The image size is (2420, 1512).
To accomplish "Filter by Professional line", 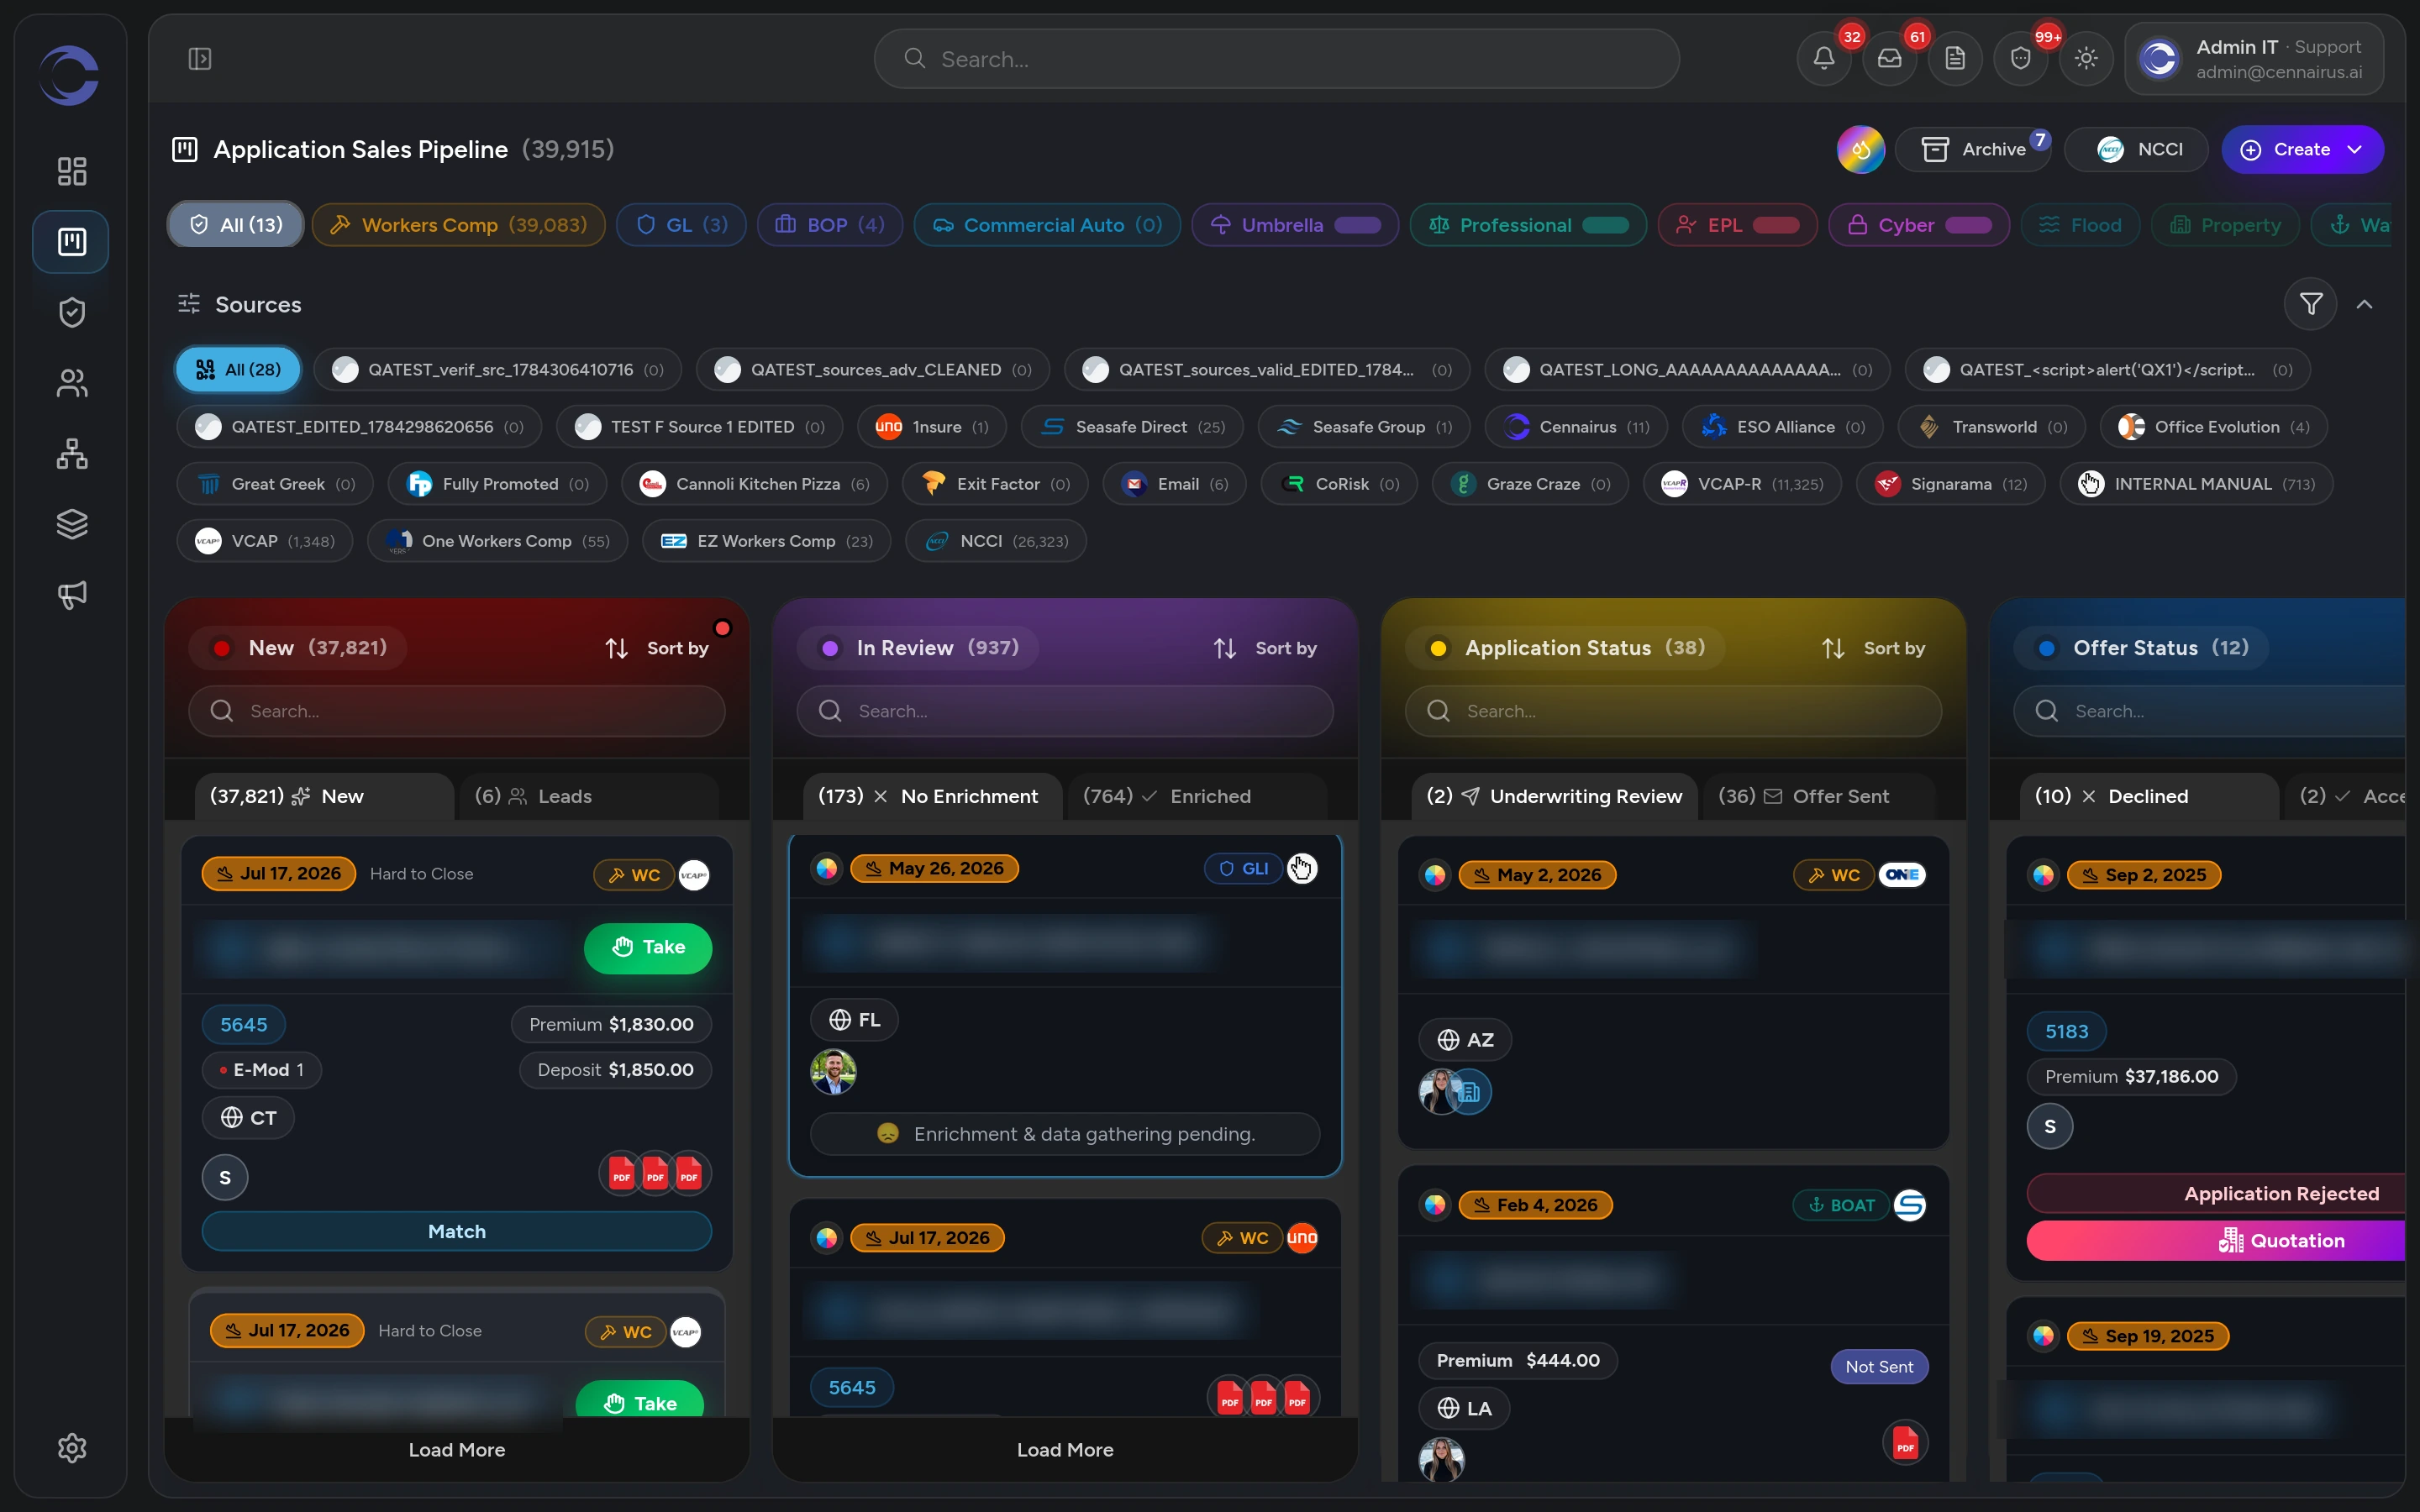I will coord(1528,225).
